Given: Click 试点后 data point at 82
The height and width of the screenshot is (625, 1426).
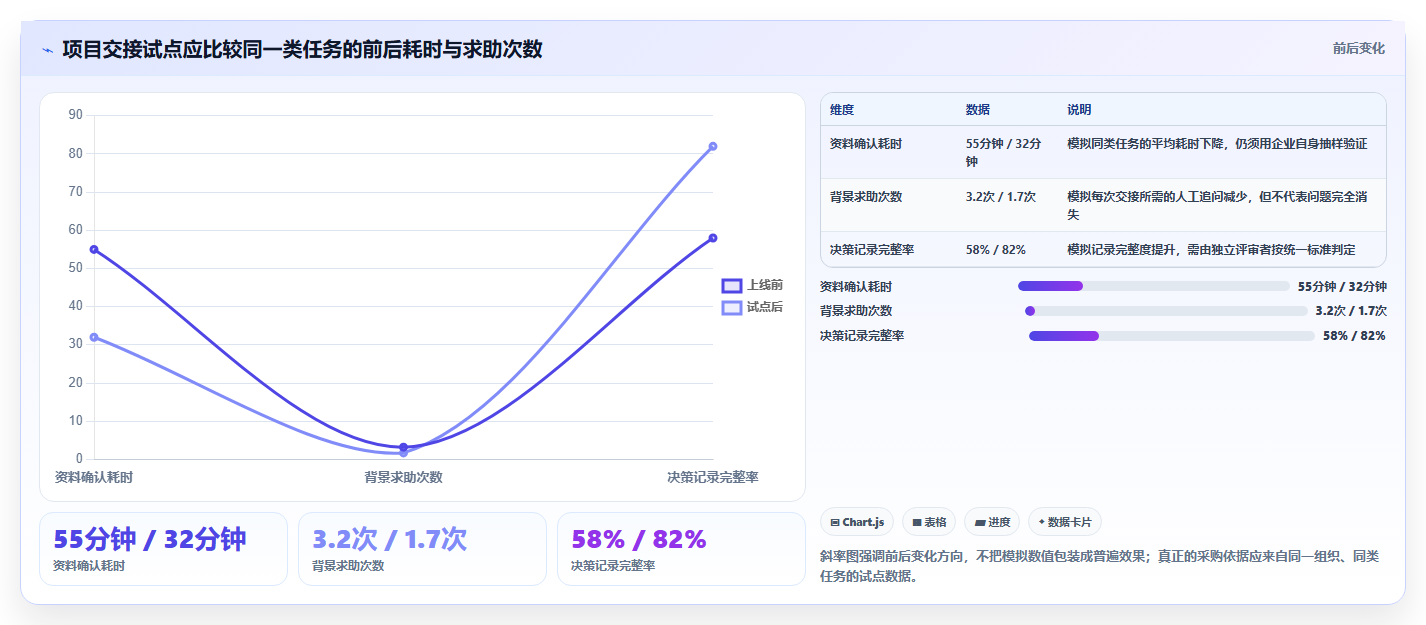Looking at the screenshot, I should [x=713, y=146].
